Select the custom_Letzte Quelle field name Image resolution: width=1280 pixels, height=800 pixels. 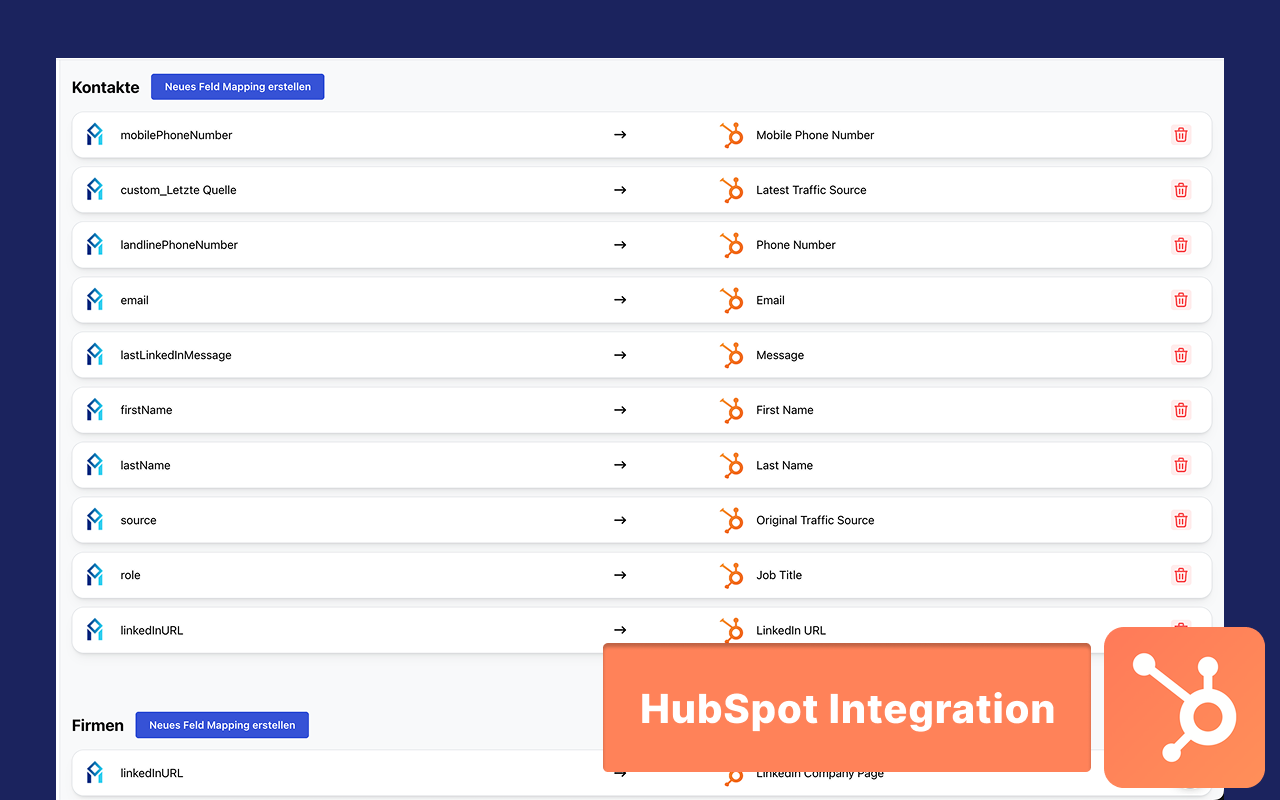(178, 190)
